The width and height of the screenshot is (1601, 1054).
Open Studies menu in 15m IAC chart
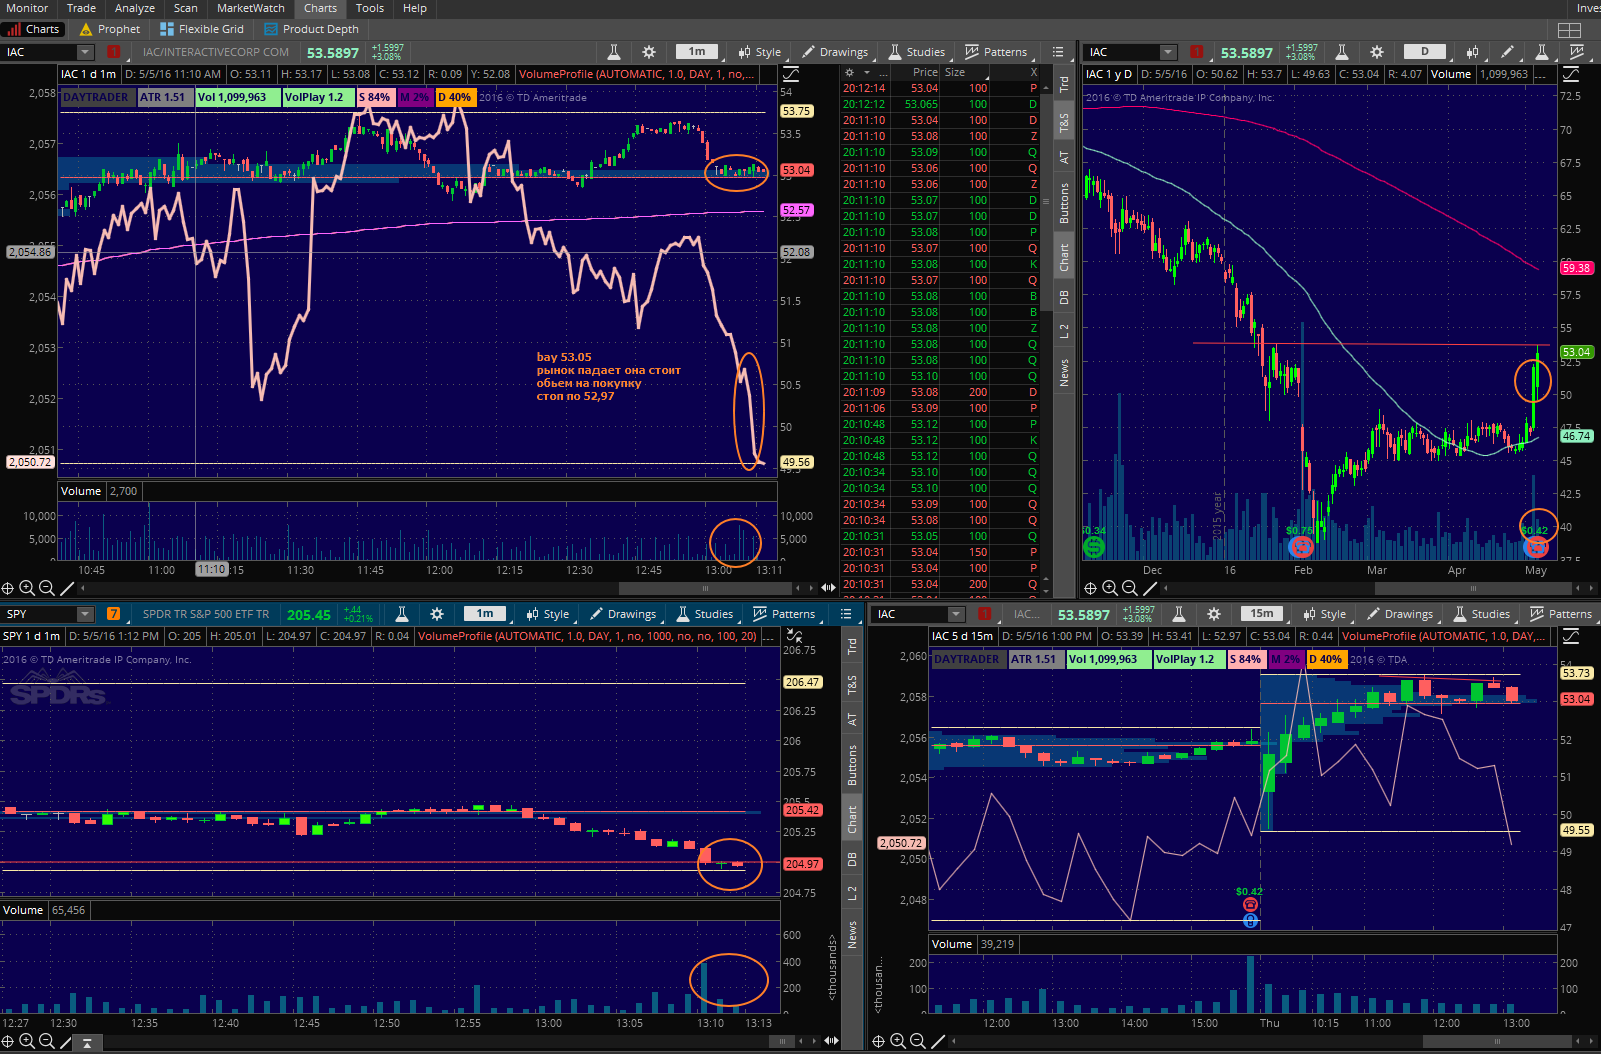pyautogui.click(x=1481, y=614)
